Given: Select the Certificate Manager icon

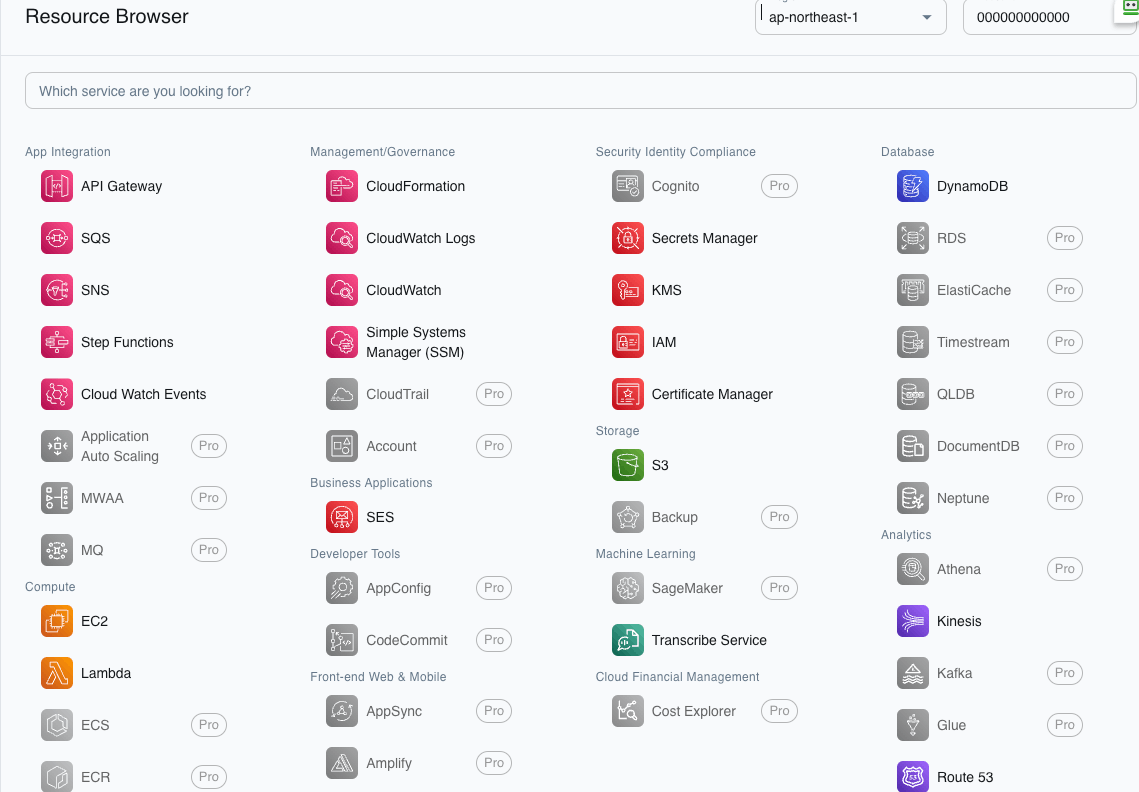Looking at the screenshot, I should pyautogui.click(x=628, y=394).
